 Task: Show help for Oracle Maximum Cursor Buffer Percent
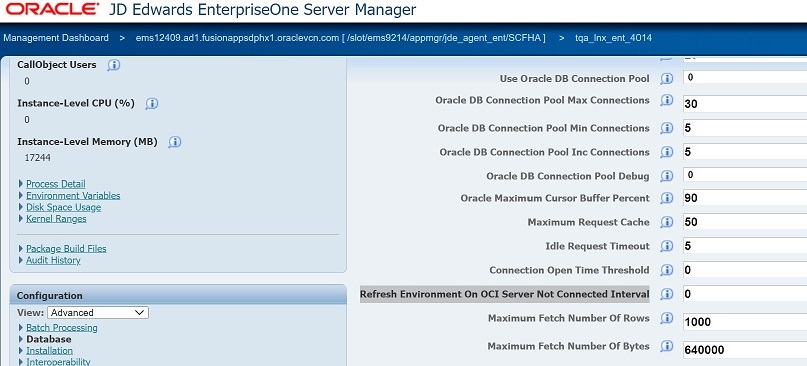point(666,198)
